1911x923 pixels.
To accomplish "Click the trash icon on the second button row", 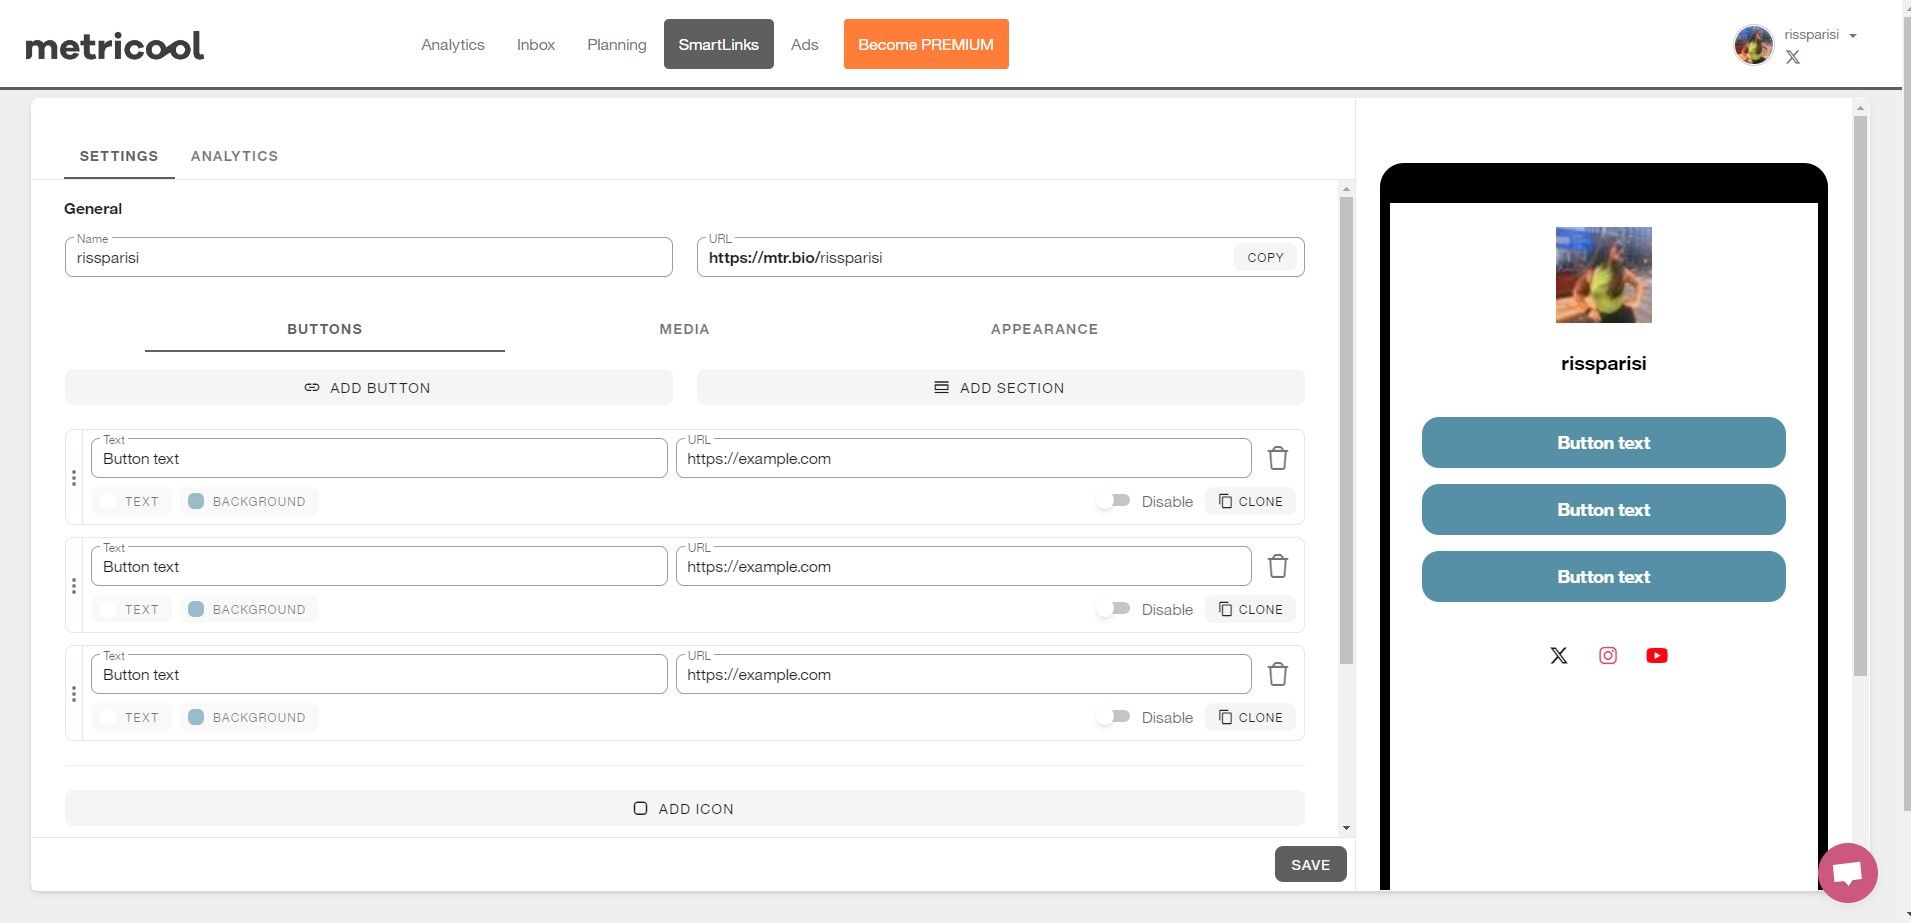I will 1277,567.
